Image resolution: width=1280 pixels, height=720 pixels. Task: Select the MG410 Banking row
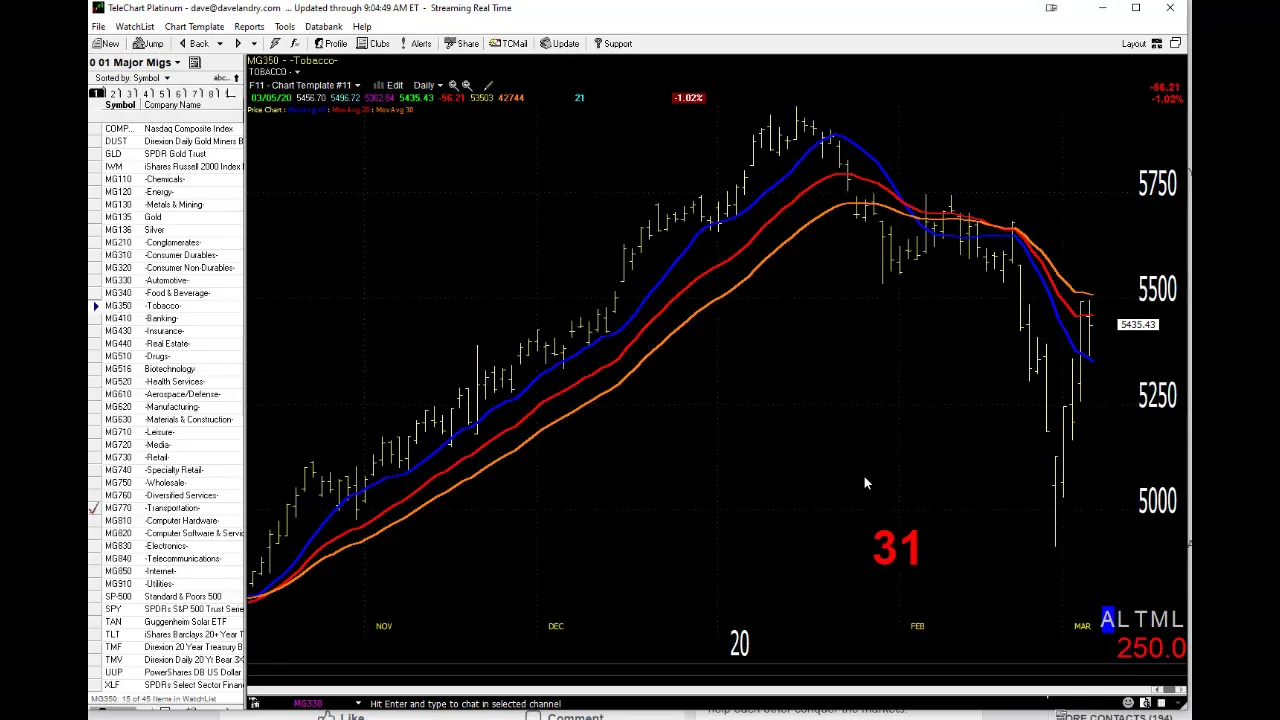(x=167, y=318)
